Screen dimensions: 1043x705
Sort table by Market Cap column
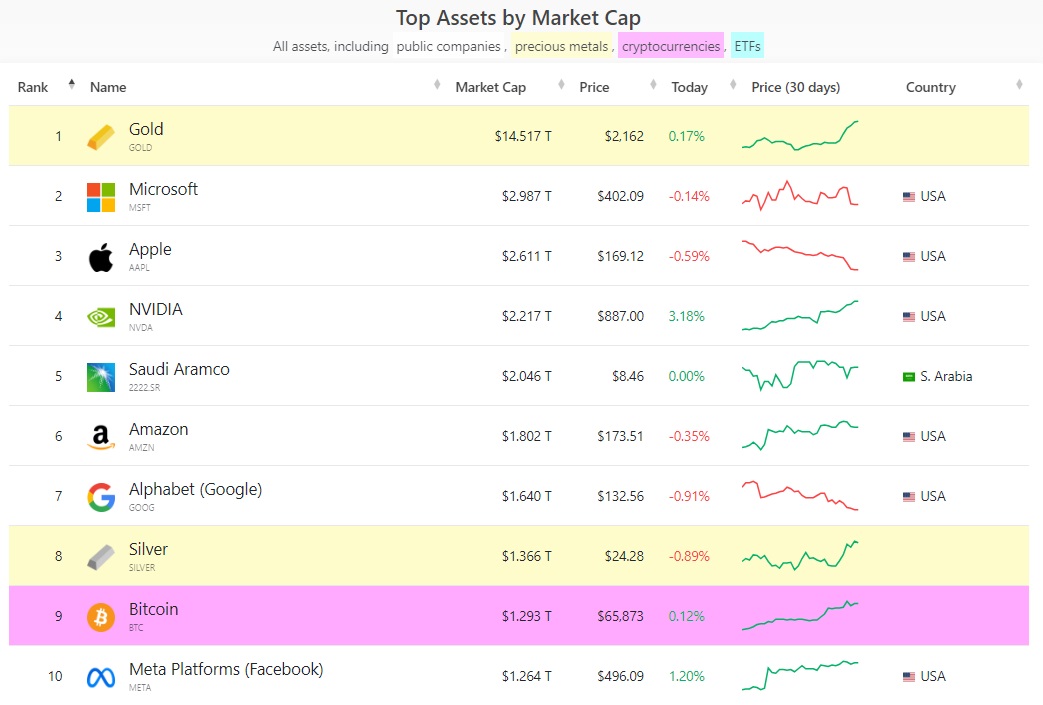tap(490, 87)
